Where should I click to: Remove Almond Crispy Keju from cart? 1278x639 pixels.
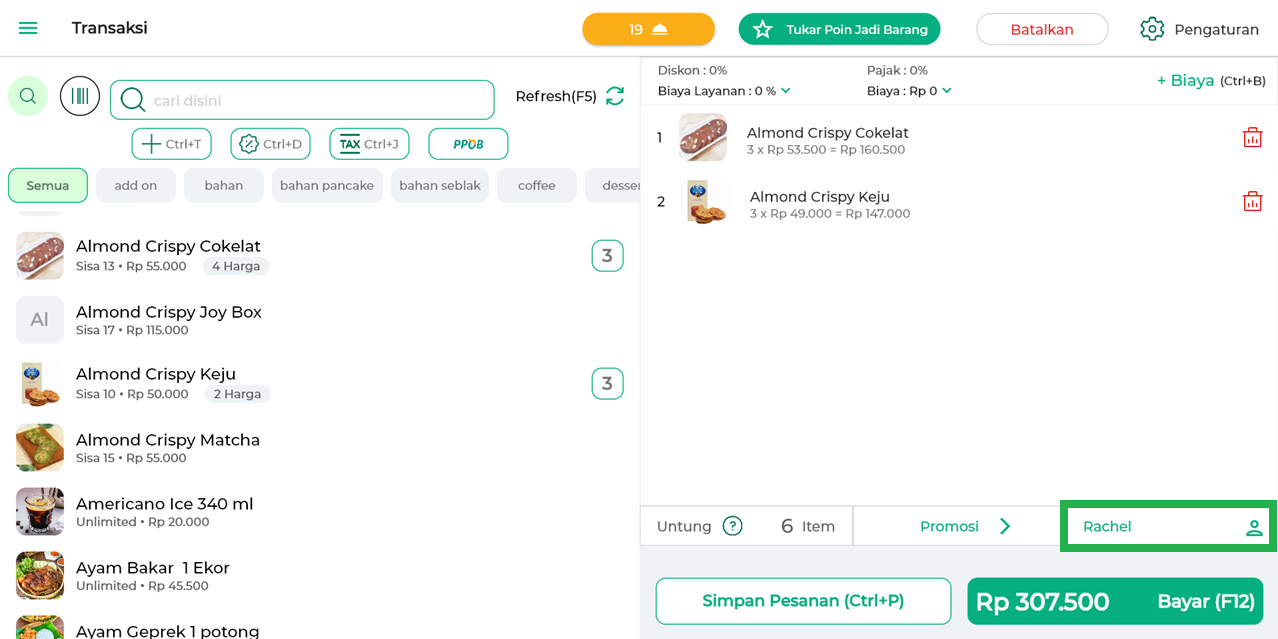click(1252, 202)
